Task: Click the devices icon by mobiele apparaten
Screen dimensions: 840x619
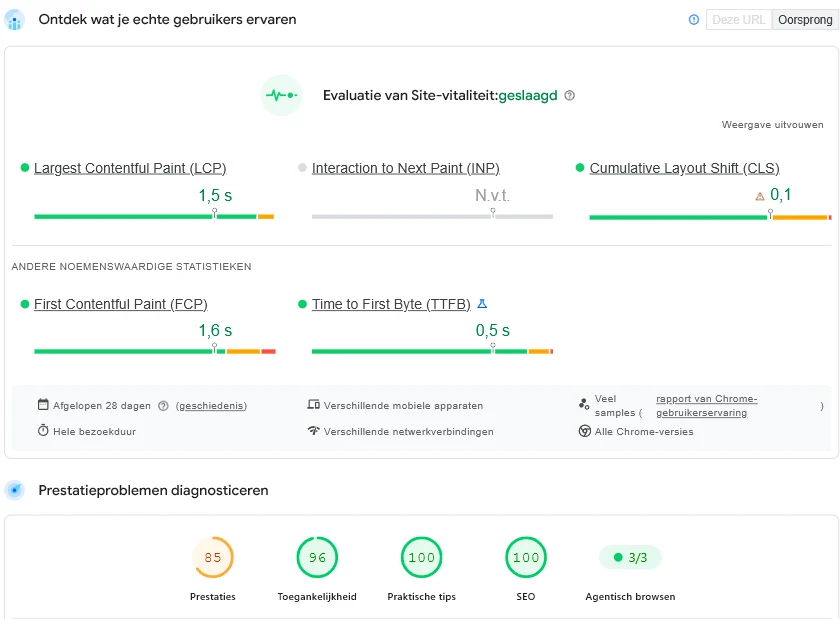Action: 313,405
